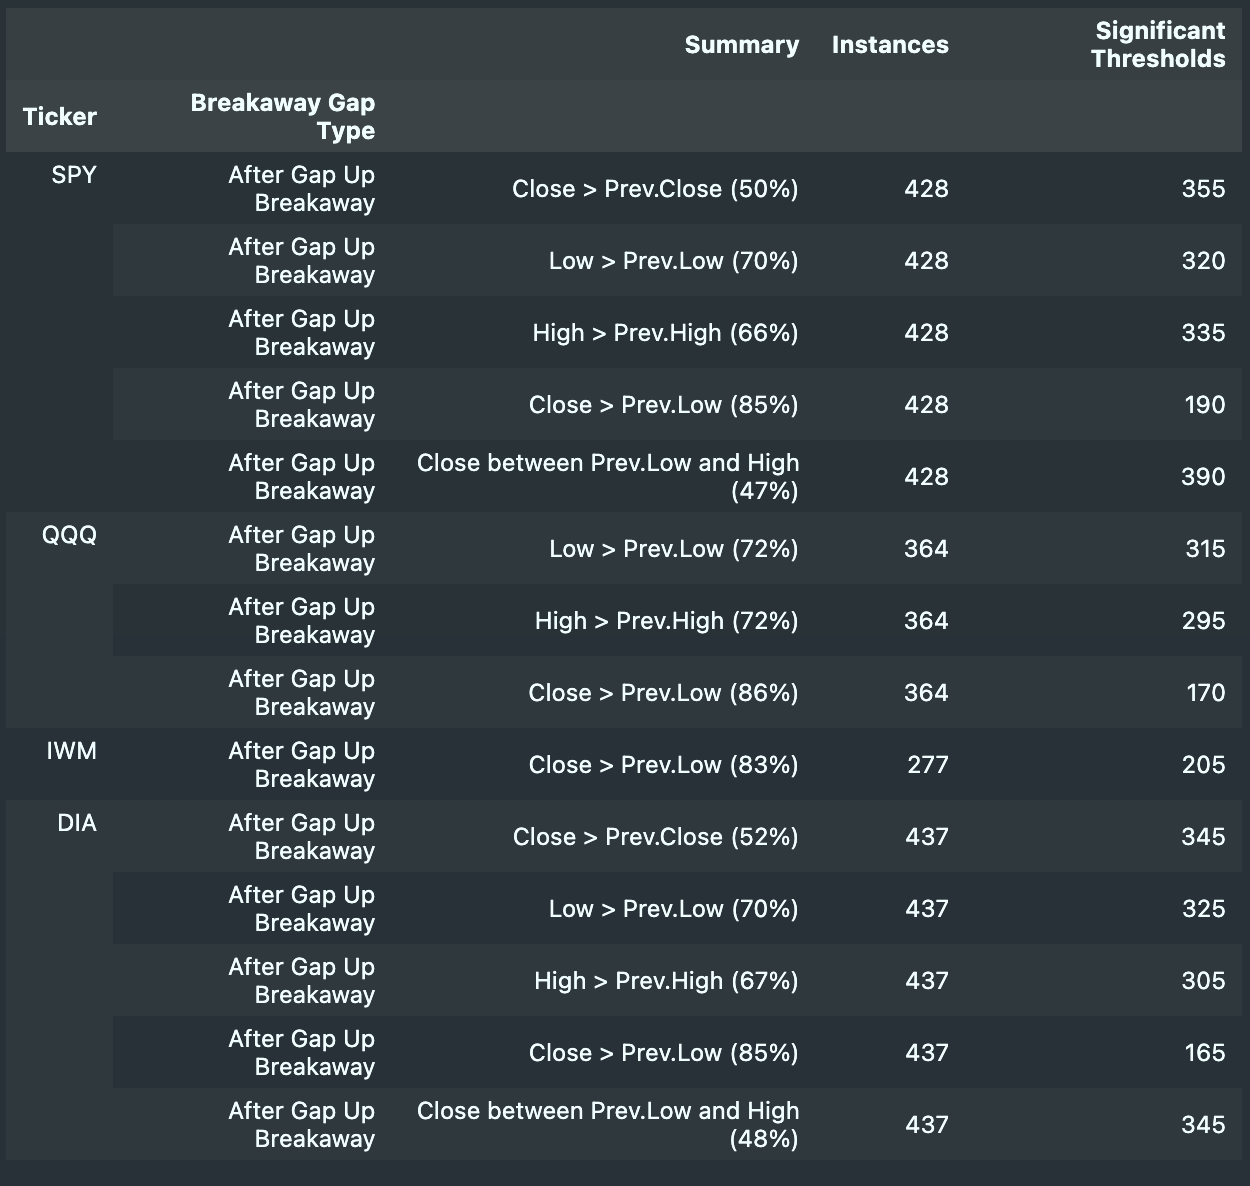Click the Instances column header
The height and width of the screenshot is (1186, 1250).
point(890,45)
